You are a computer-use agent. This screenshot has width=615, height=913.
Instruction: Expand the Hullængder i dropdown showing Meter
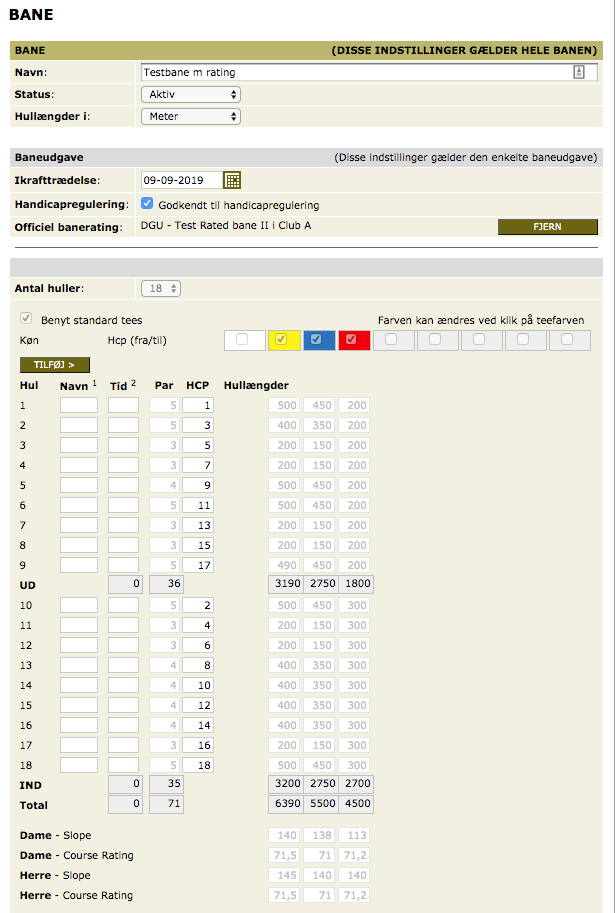190,116
